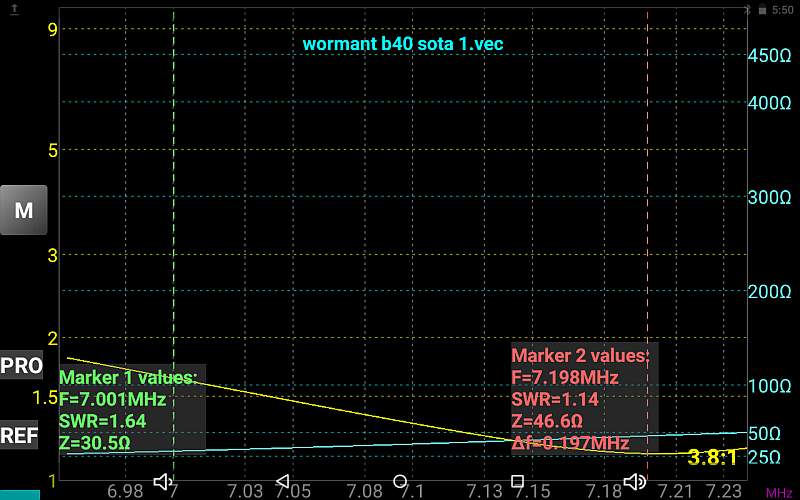The height and width of the screenshot is (500, 800).
Task: Tap the Marker 1 values info box
Action: (130, 410)
